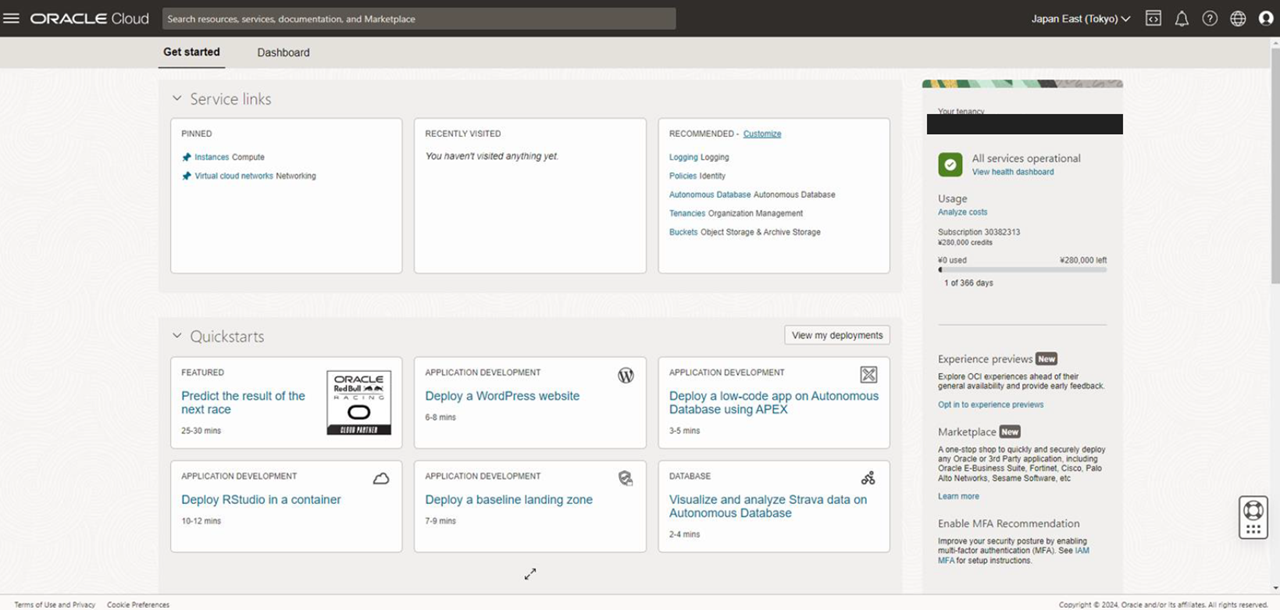Screen dimensions: 1280x610
Task: Collapse the Service links section
Action: (x=177, y=99)
